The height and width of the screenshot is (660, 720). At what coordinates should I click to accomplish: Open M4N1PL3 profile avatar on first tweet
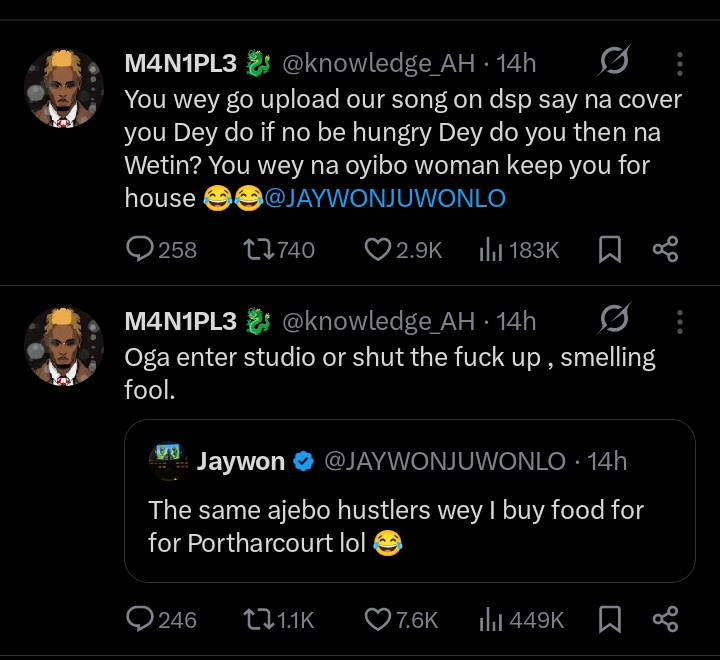[64, 89]
